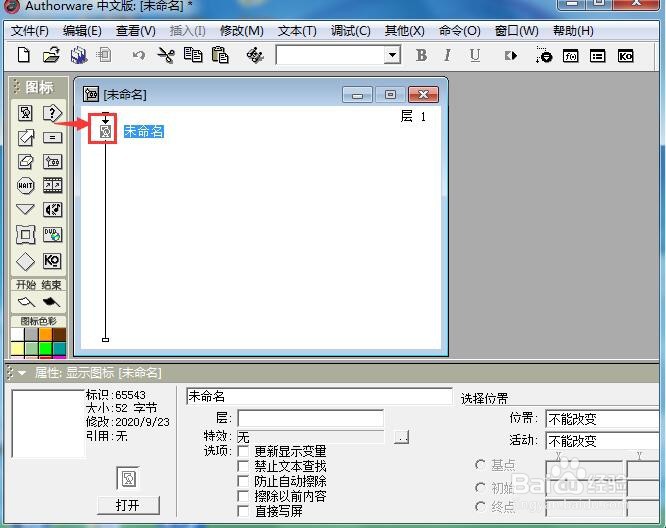This screenshot has height=528, width=666.
Task: Select the 基点 radio button
Action: pyautogui.click(x=480, y=465)
